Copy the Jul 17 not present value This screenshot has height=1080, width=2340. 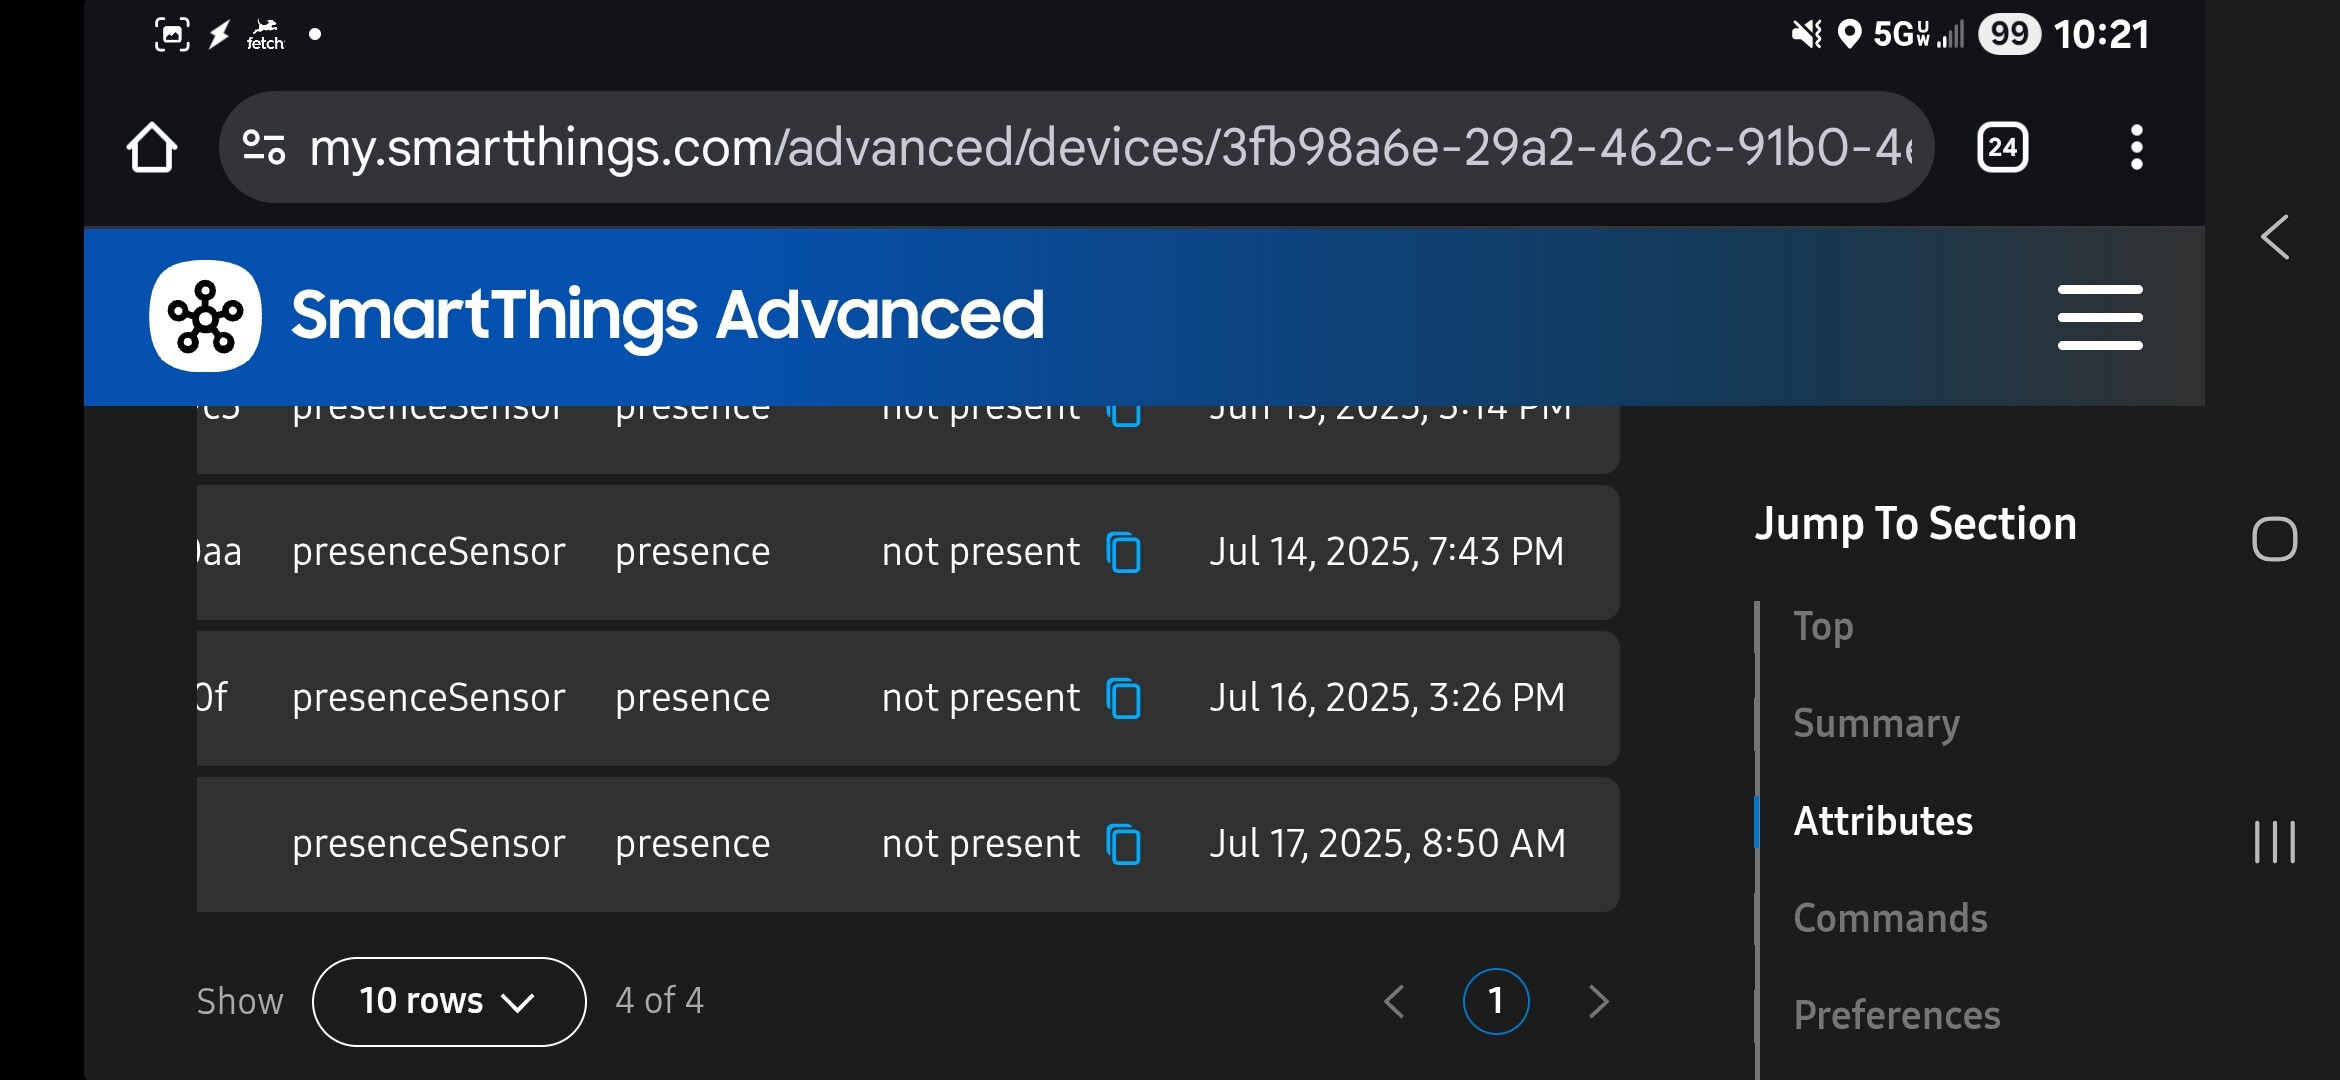1124,844
